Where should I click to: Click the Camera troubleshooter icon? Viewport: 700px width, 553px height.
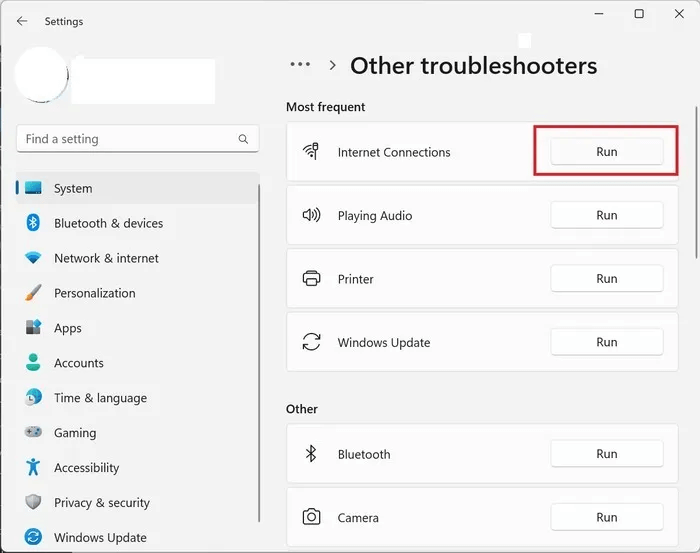(311, 517)
